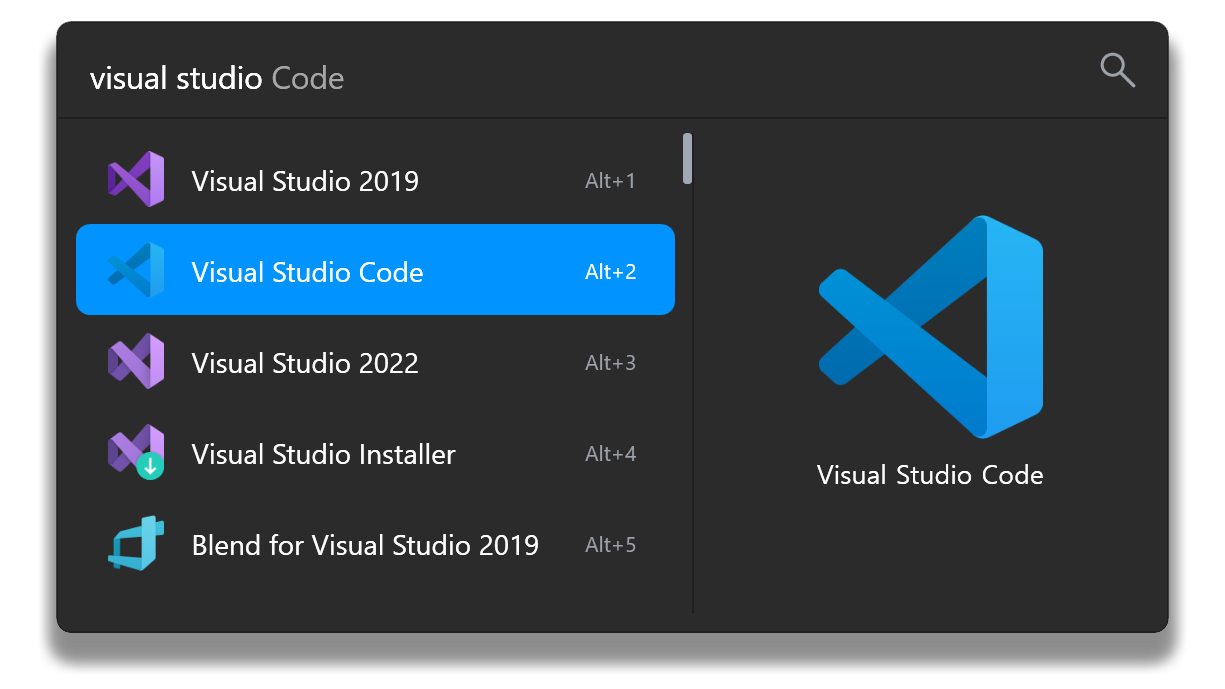
Task: Select the highlighted Visual Studio Code result
Action: click(x=307, y=272)
